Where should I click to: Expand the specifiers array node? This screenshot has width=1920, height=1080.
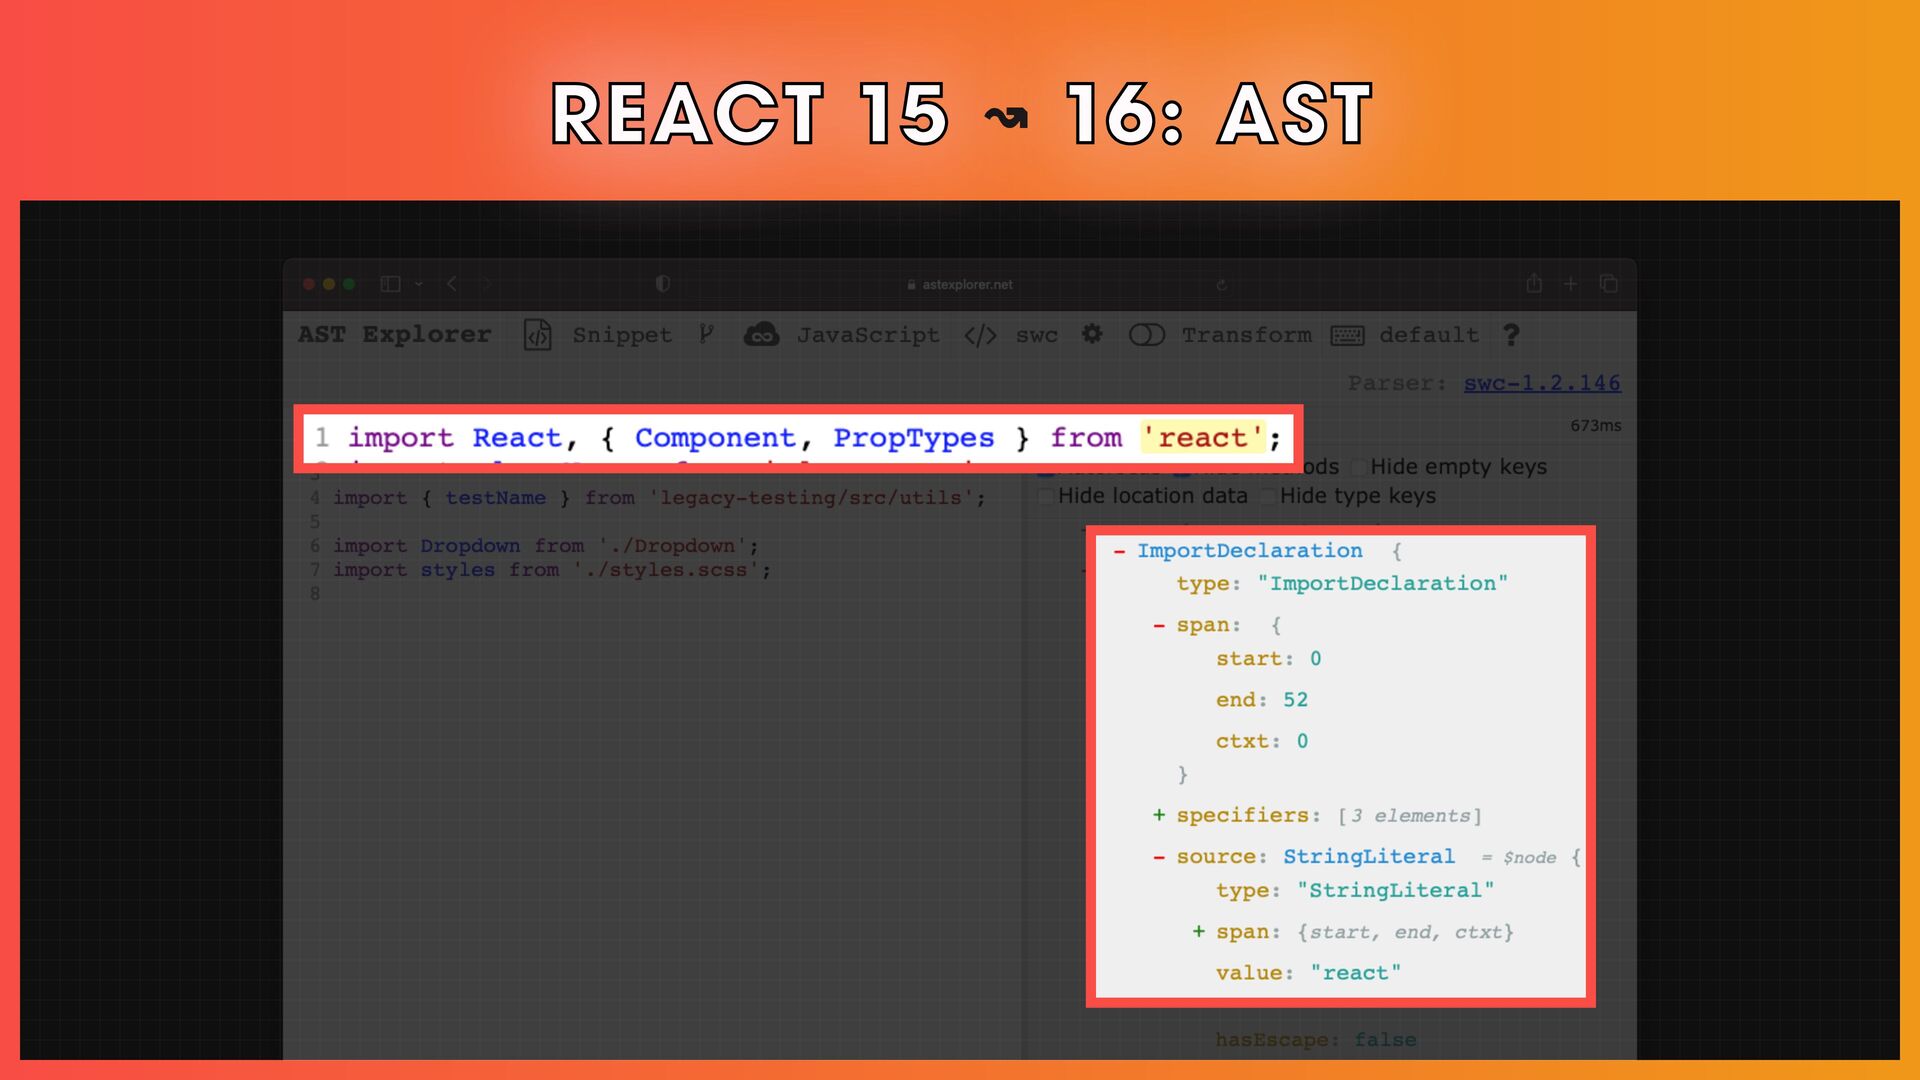1158,815
